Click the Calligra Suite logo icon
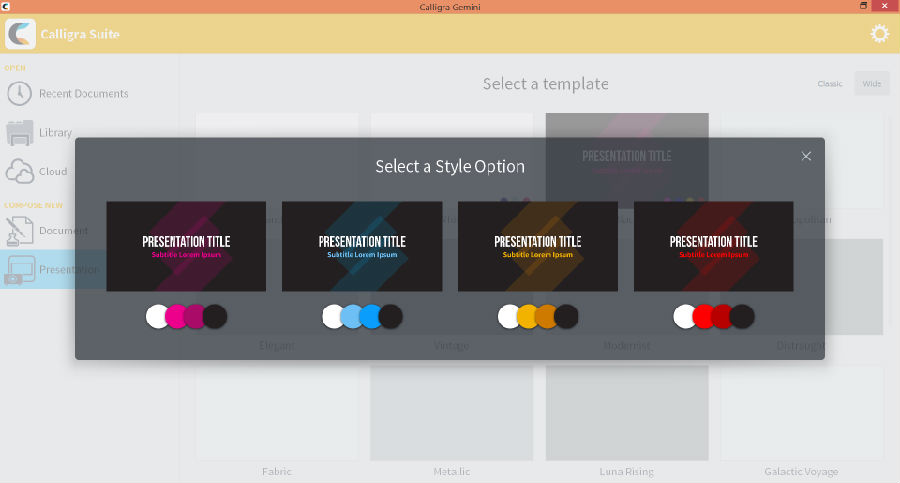This screenshot has width=900, height=483. [x=20, y=34]
